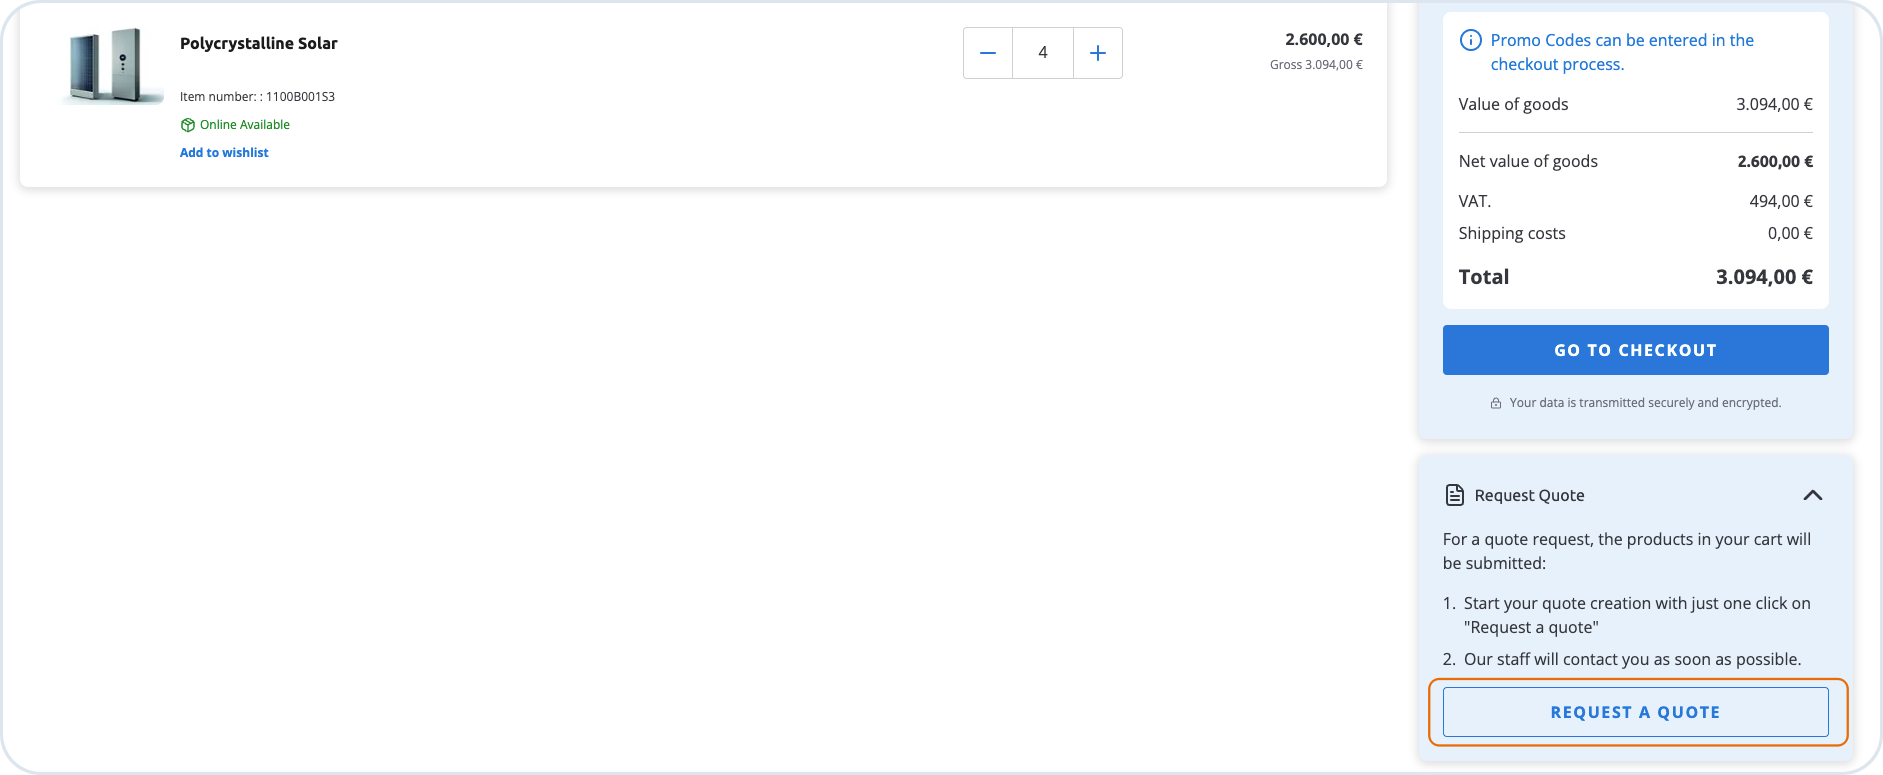Click the quantity input field showing 4

tap(1042, 53)
